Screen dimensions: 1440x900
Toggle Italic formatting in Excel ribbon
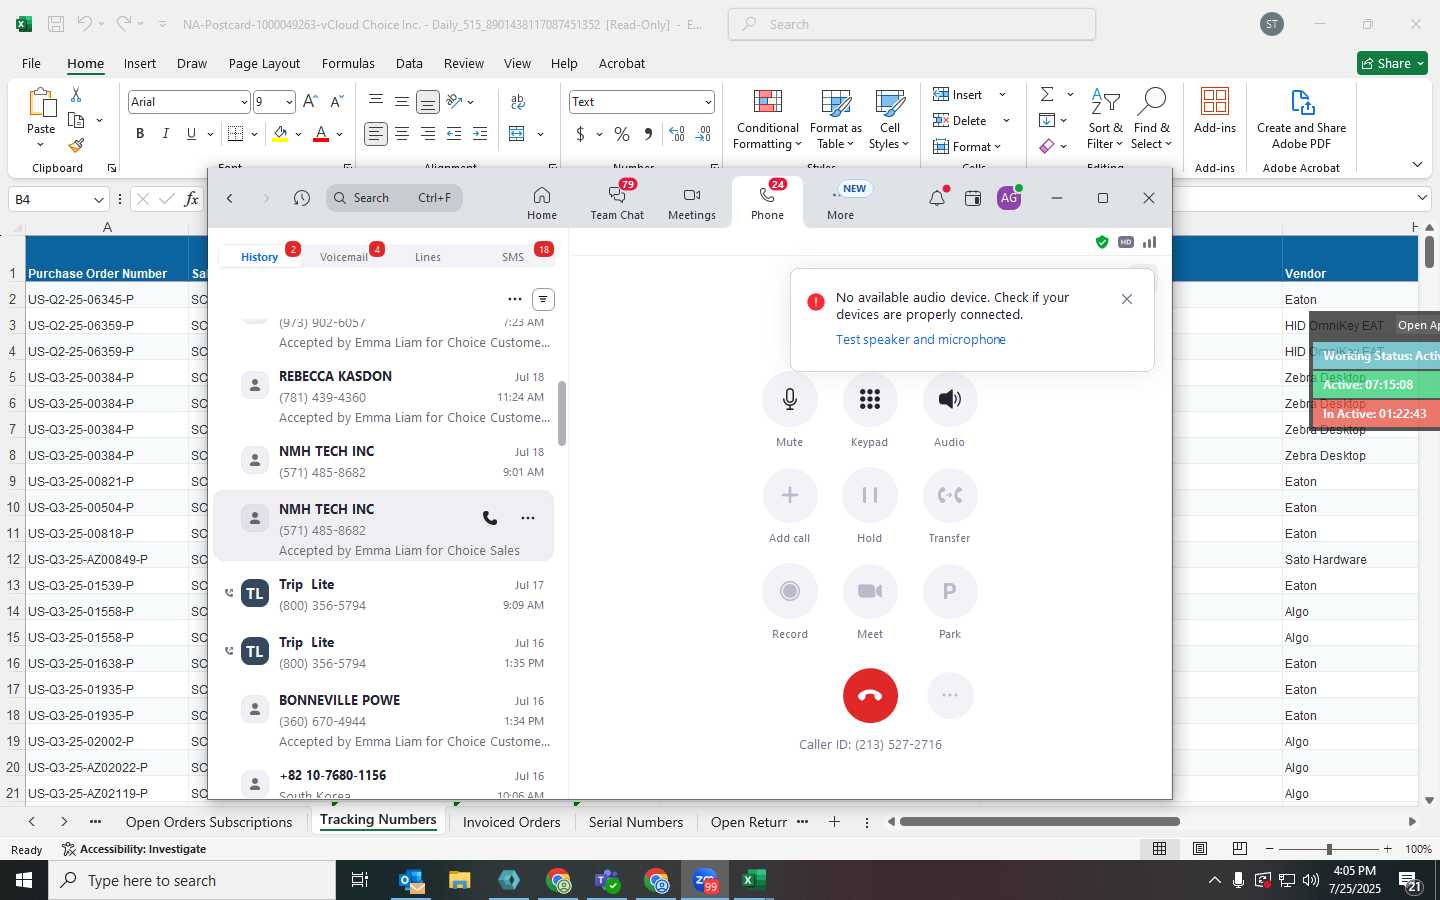(165, 134)
